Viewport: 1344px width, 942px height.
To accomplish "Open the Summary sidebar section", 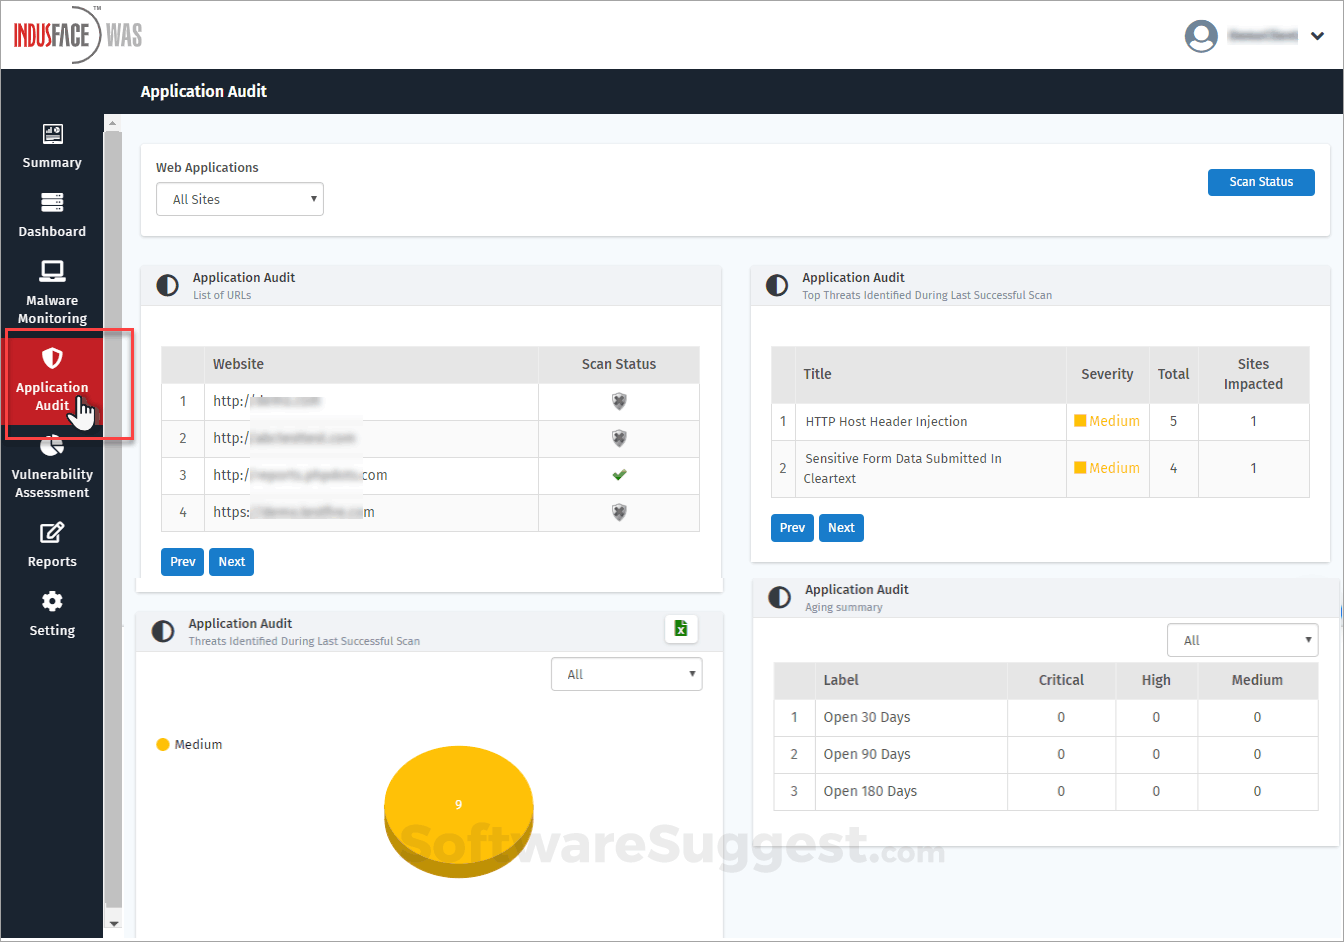I will tap(52, 147).
